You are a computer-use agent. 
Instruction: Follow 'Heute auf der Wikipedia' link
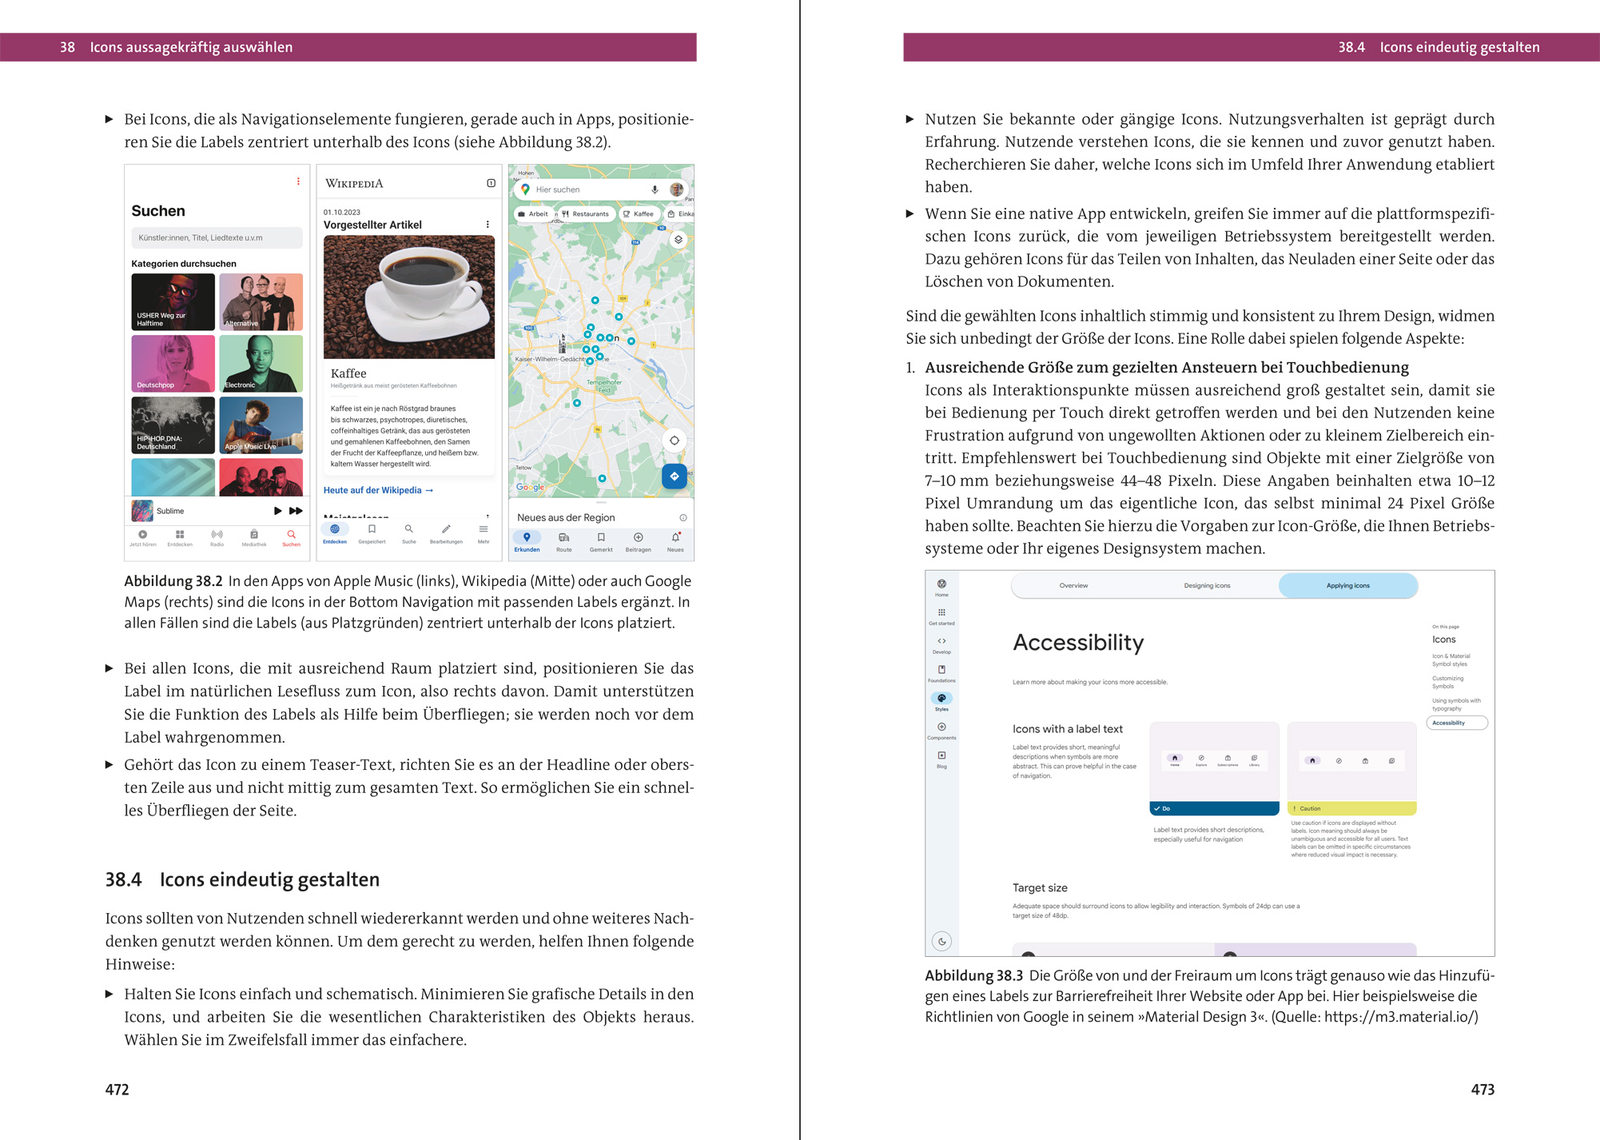378,491
